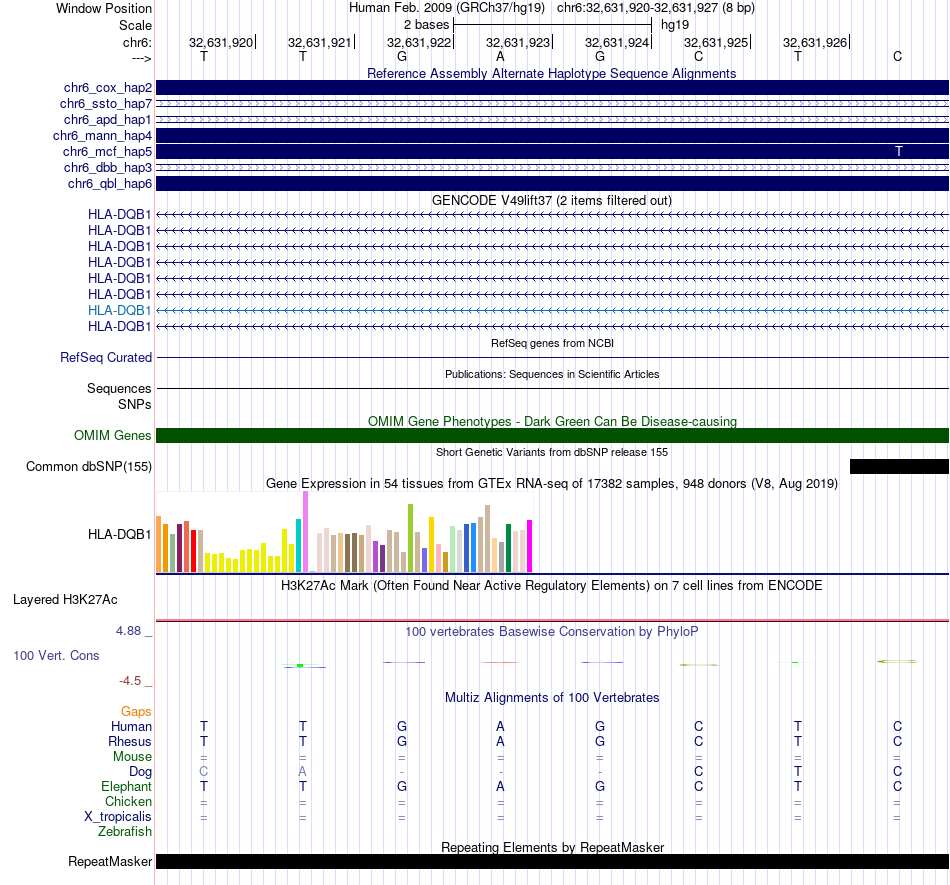
Task: Click the Elephant species row label
Action: pos(127,786)
